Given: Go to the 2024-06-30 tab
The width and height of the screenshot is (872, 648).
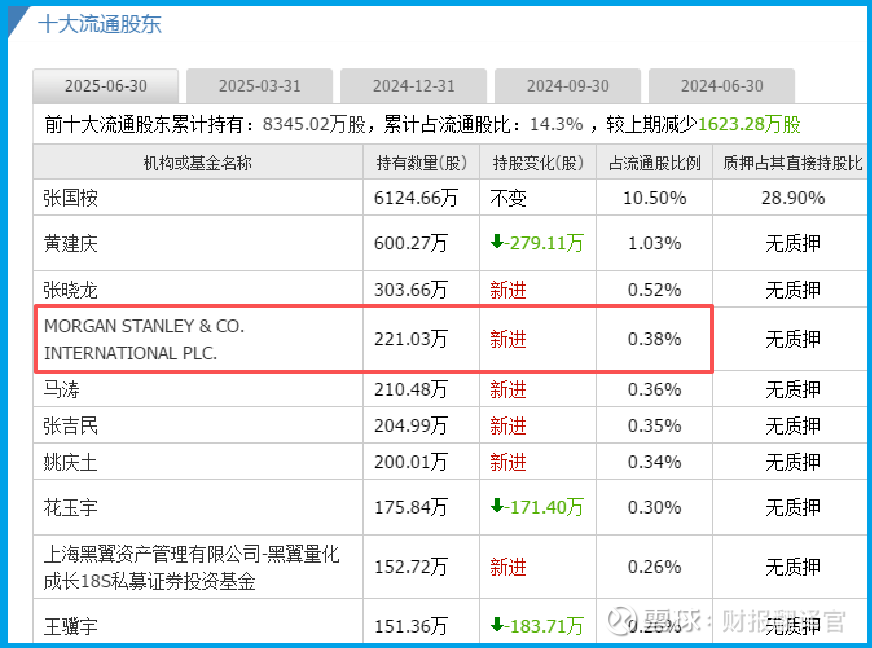Looking at the screenshot, I should tap(722, 86).
